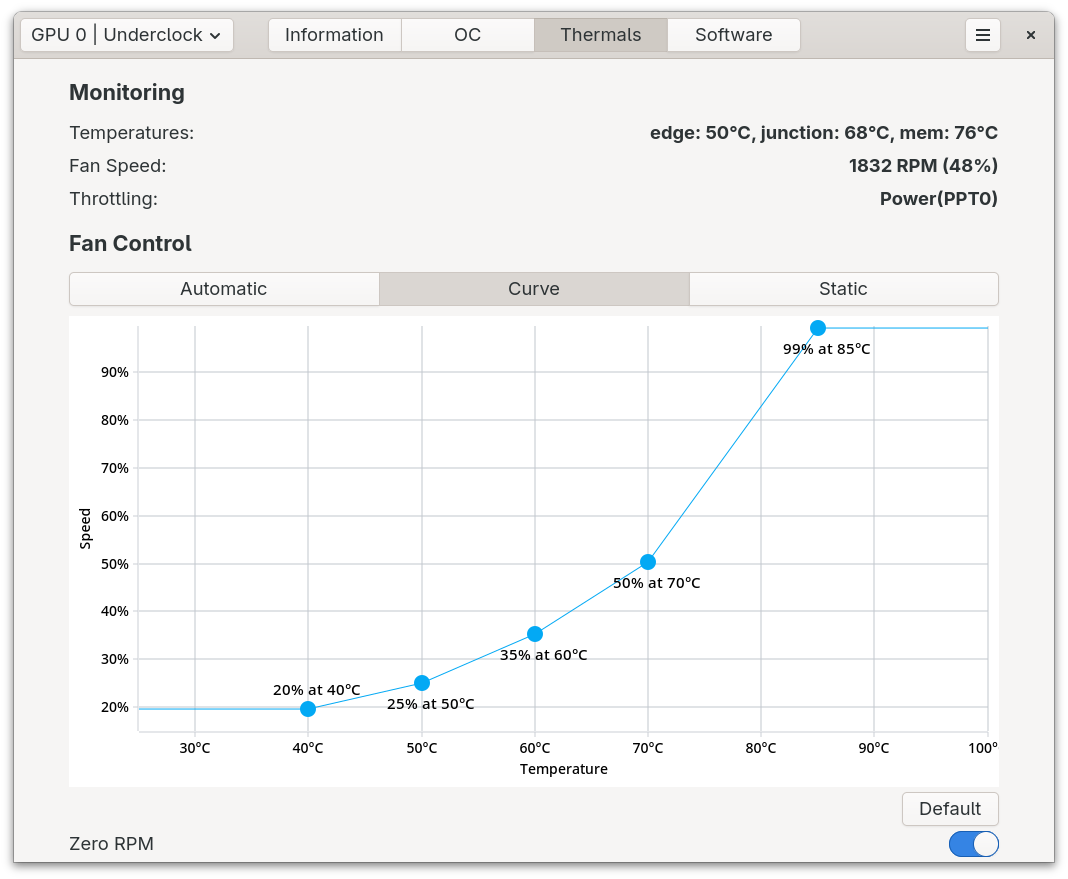Disable the Zero RPM switch
Viewport: 1068px width, 879px height.
click(x=973, y=844)
